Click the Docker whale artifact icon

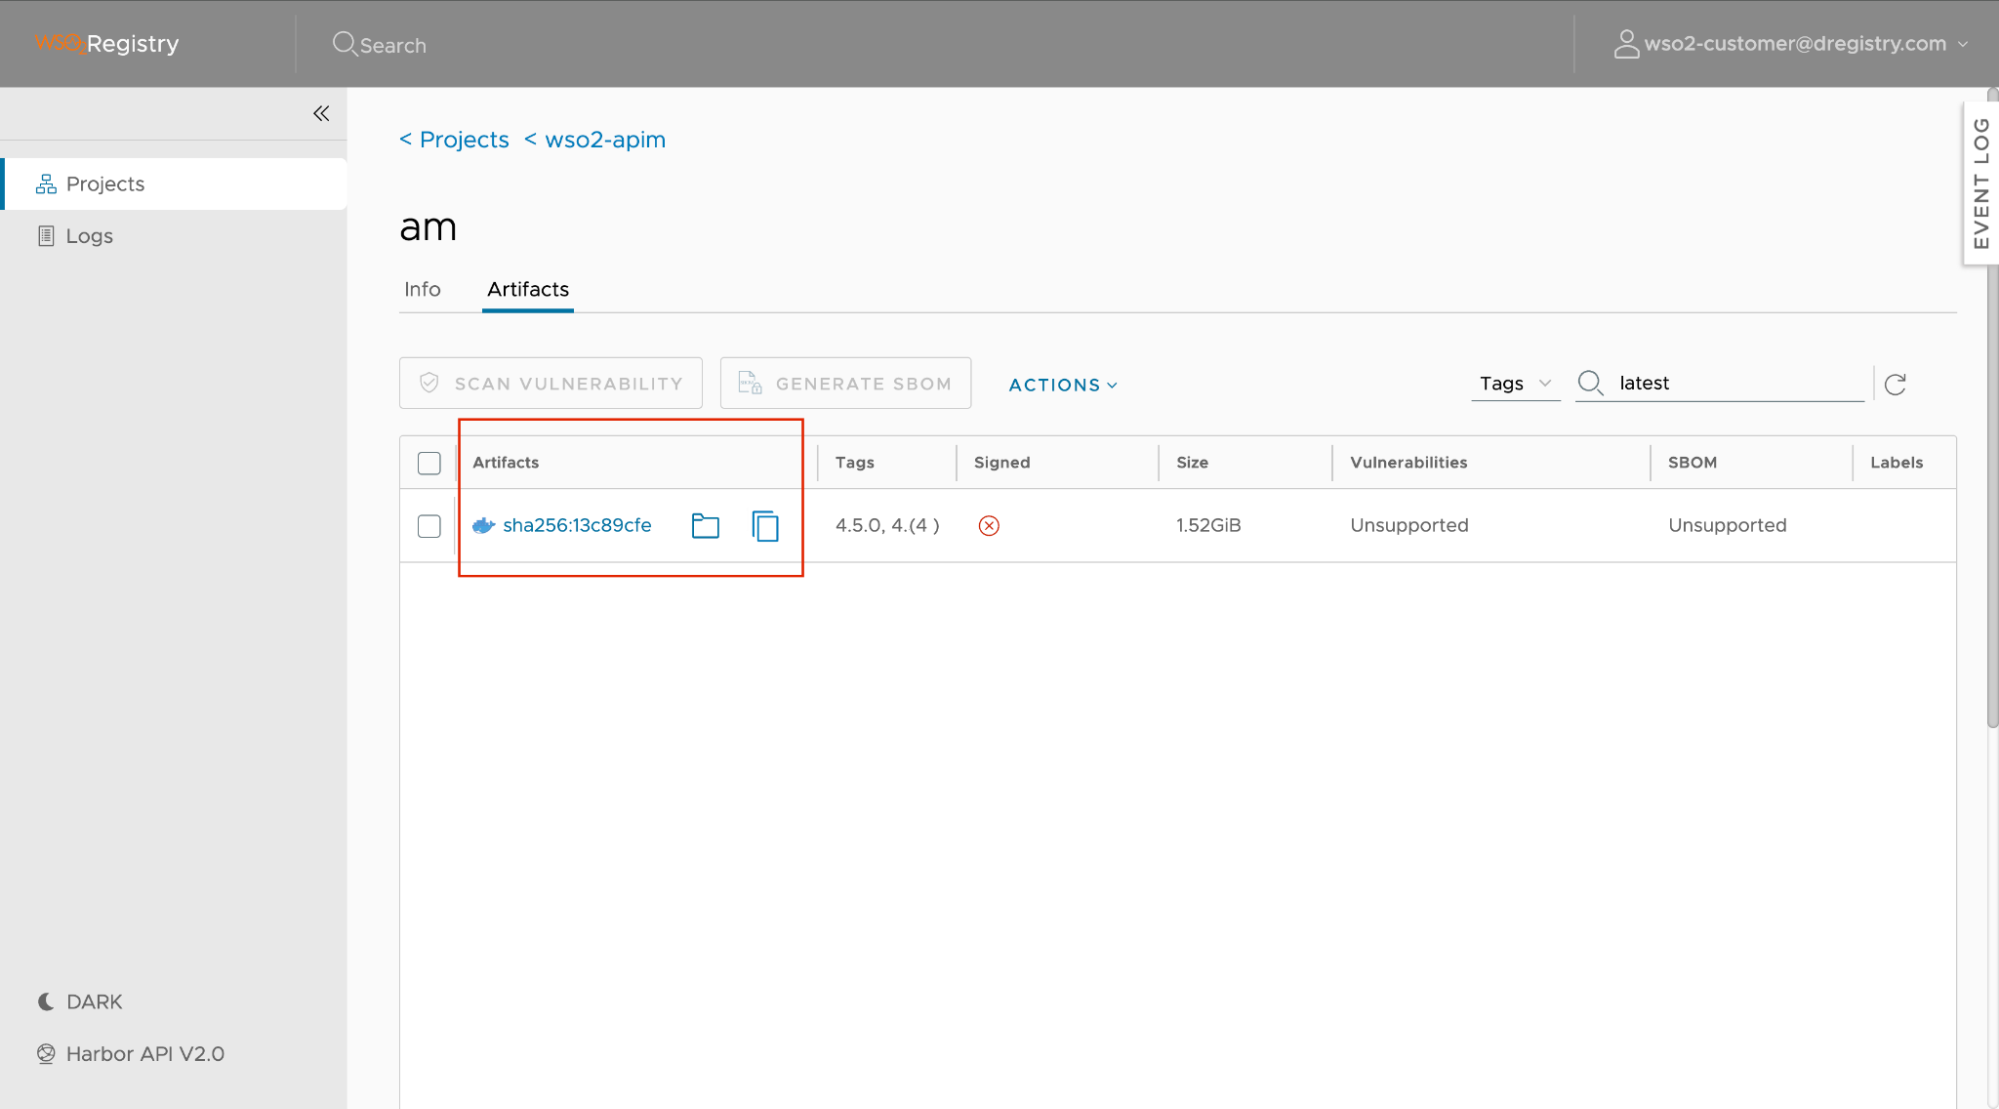(x=484, y=525)
